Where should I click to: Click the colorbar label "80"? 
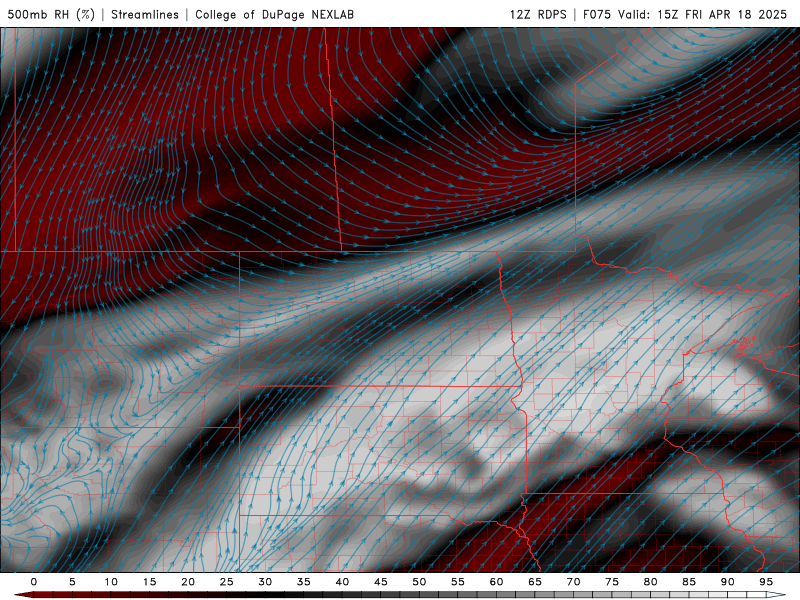point(651,582)
